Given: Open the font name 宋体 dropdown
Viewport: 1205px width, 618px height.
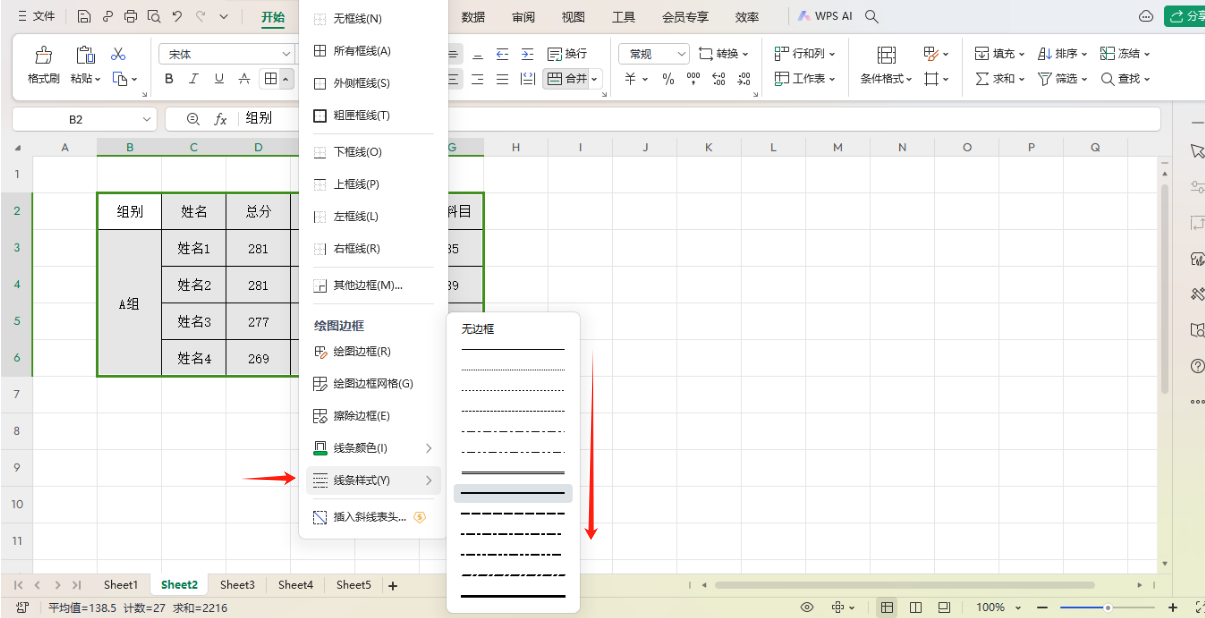Looking at the screenshot, I should 286,54.
